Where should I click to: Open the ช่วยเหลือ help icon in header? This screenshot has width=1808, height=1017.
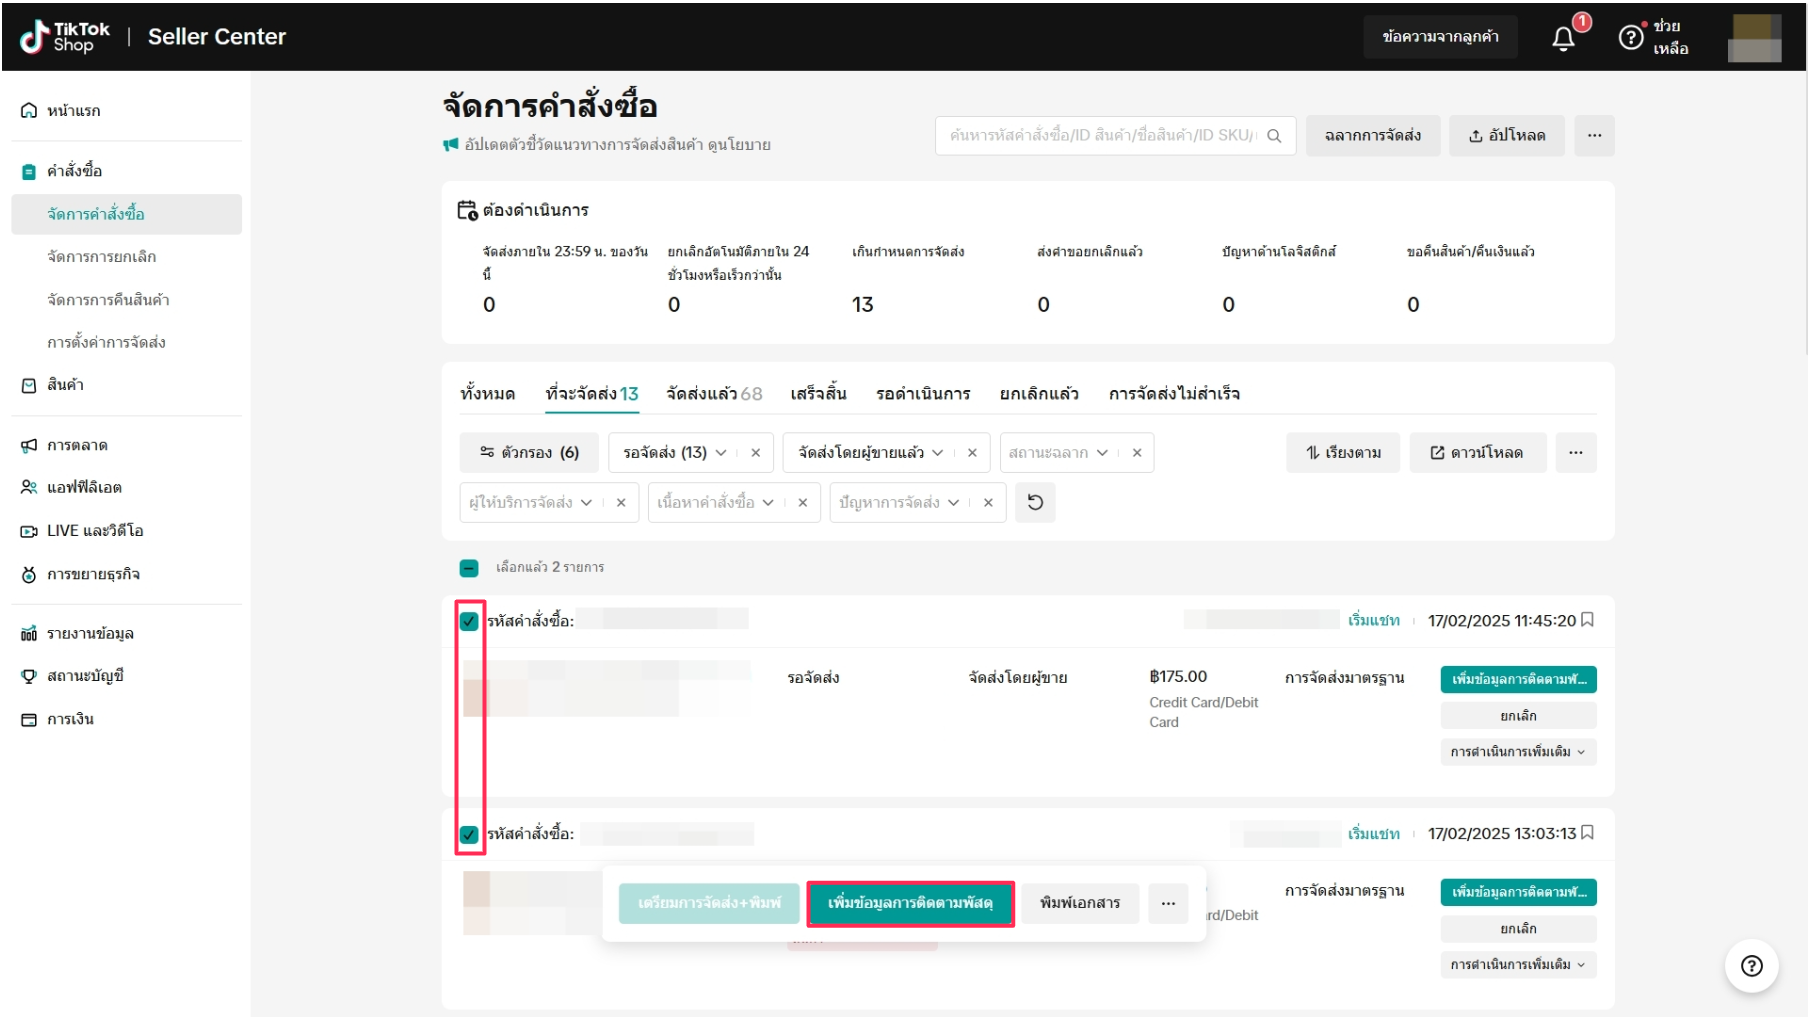click(1631, 37)
